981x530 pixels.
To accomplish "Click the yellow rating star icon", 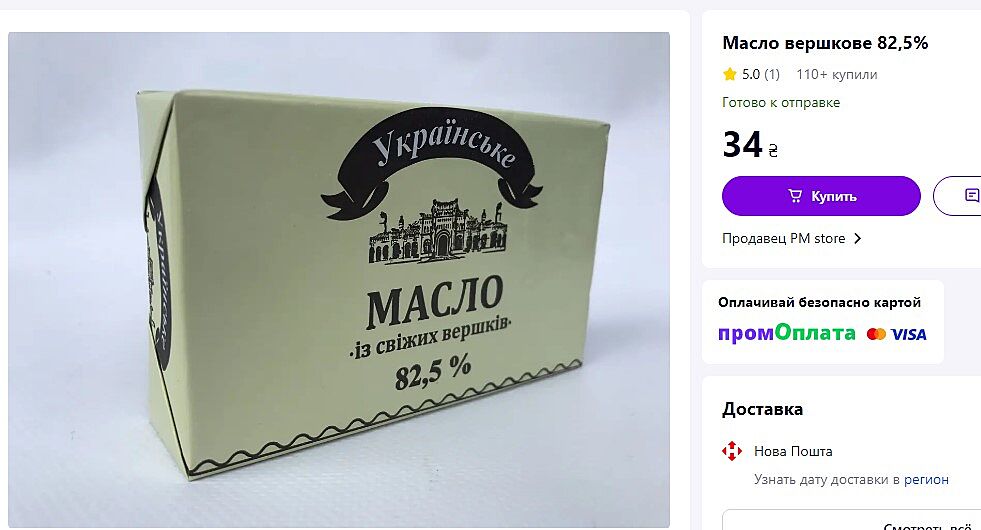I will [x=729, y=74].
